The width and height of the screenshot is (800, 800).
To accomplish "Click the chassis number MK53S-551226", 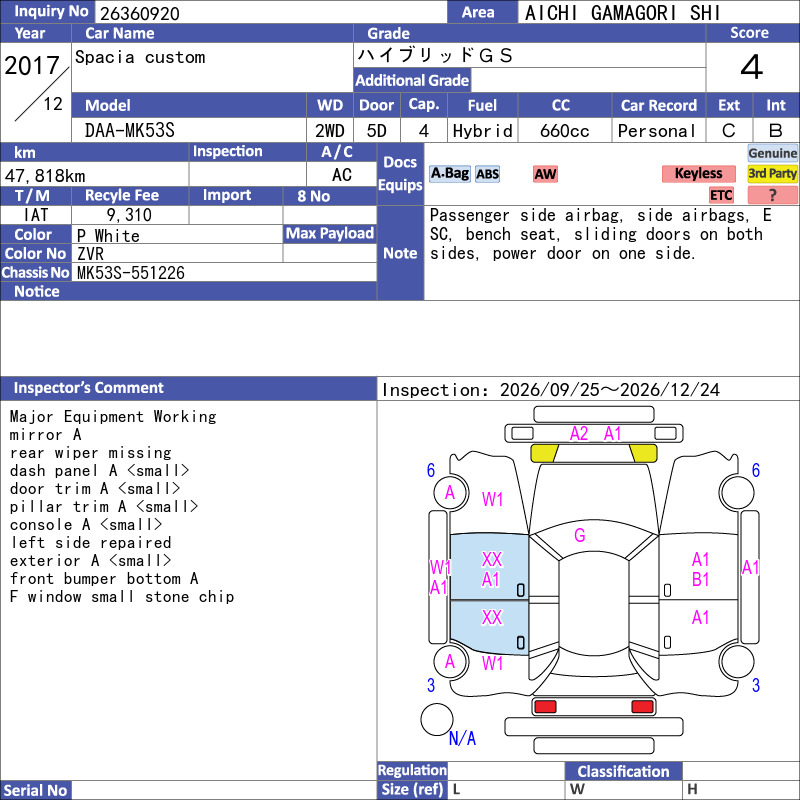I will click(131, 273).
